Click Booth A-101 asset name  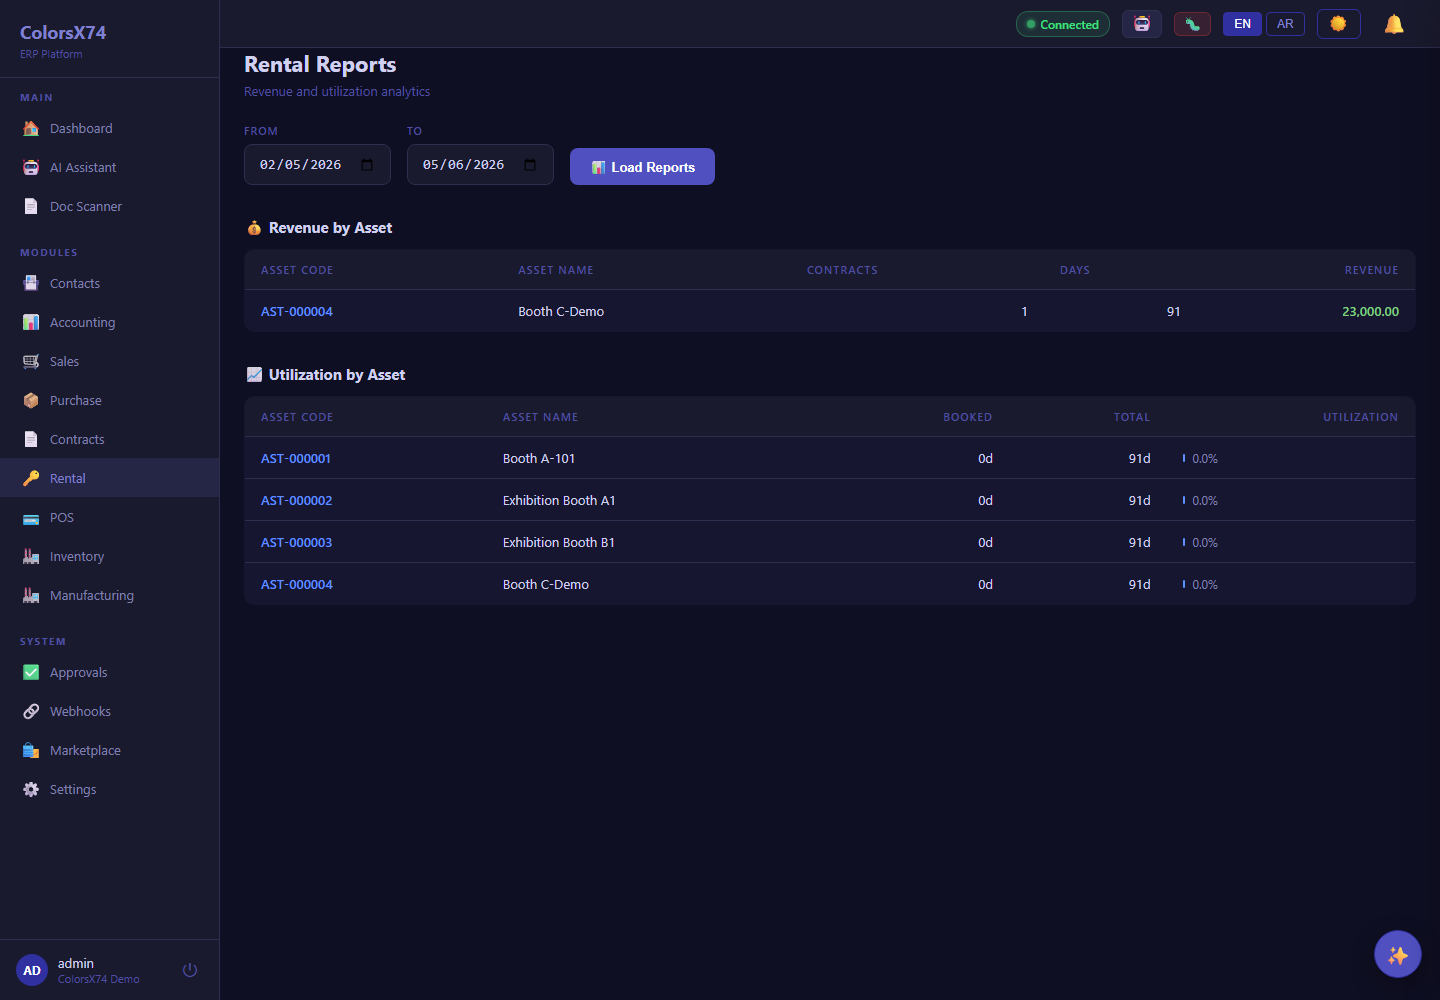[539, 459]
